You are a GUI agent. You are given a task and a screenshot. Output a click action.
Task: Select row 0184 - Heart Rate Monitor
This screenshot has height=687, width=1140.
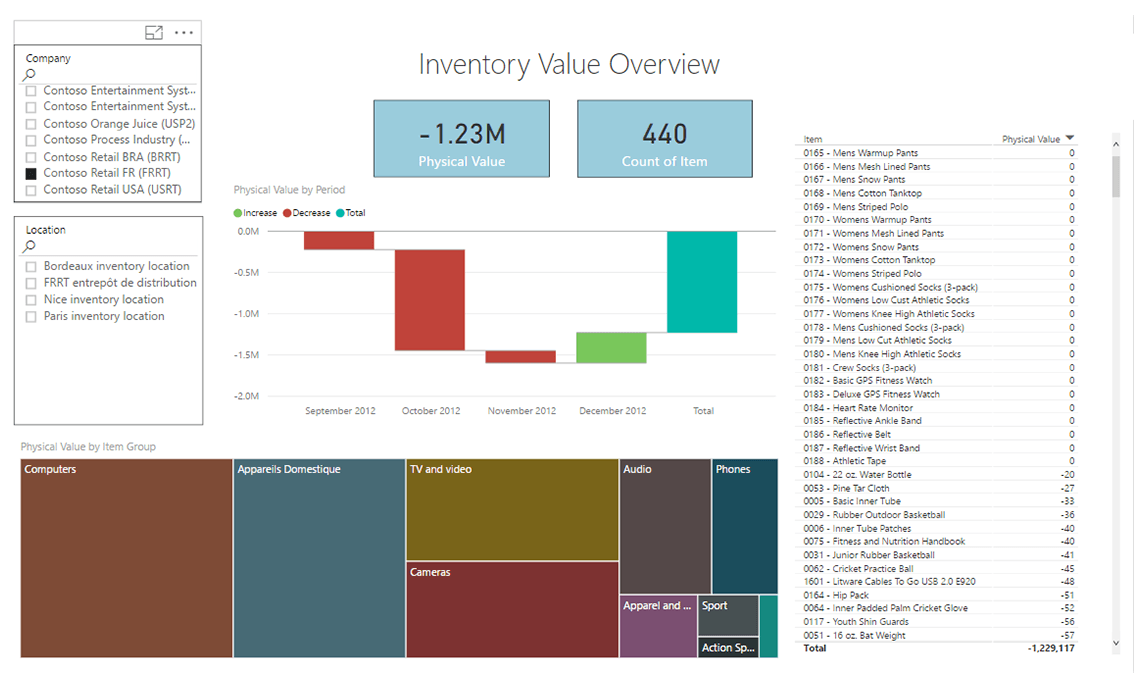tap(935, 408)
